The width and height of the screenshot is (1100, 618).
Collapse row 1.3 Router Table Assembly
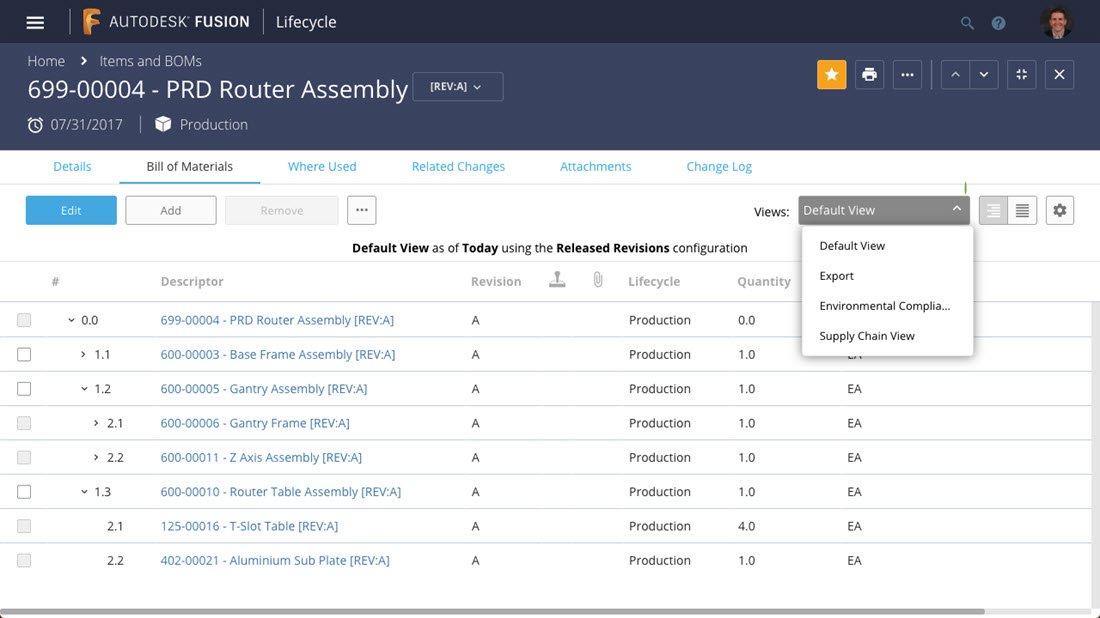point(83,492)
